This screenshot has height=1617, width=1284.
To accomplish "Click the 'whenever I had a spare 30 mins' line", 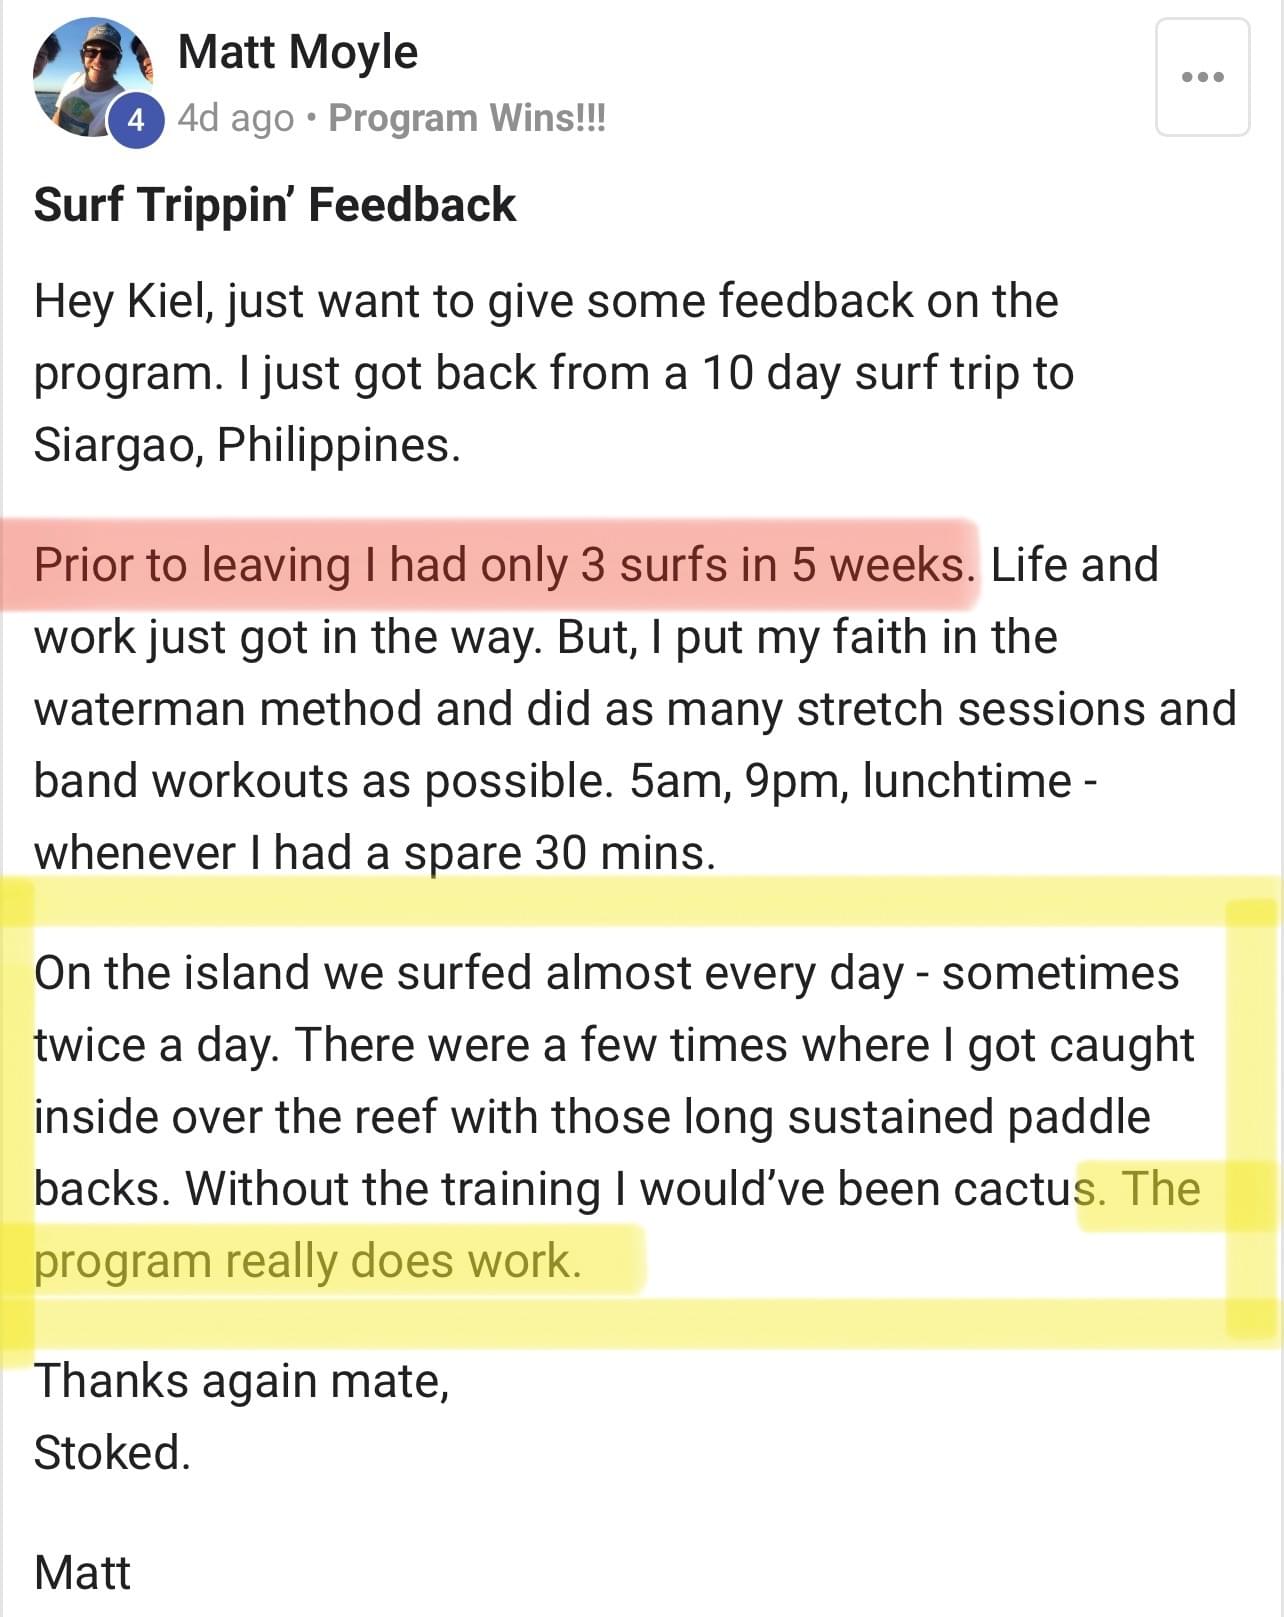I will click(x=375, y=853).
